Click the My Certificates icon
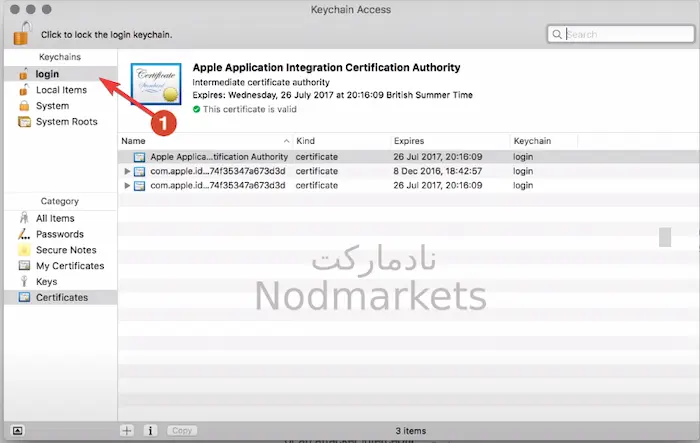This screenshot has width=700, height=443. [24, 266]
